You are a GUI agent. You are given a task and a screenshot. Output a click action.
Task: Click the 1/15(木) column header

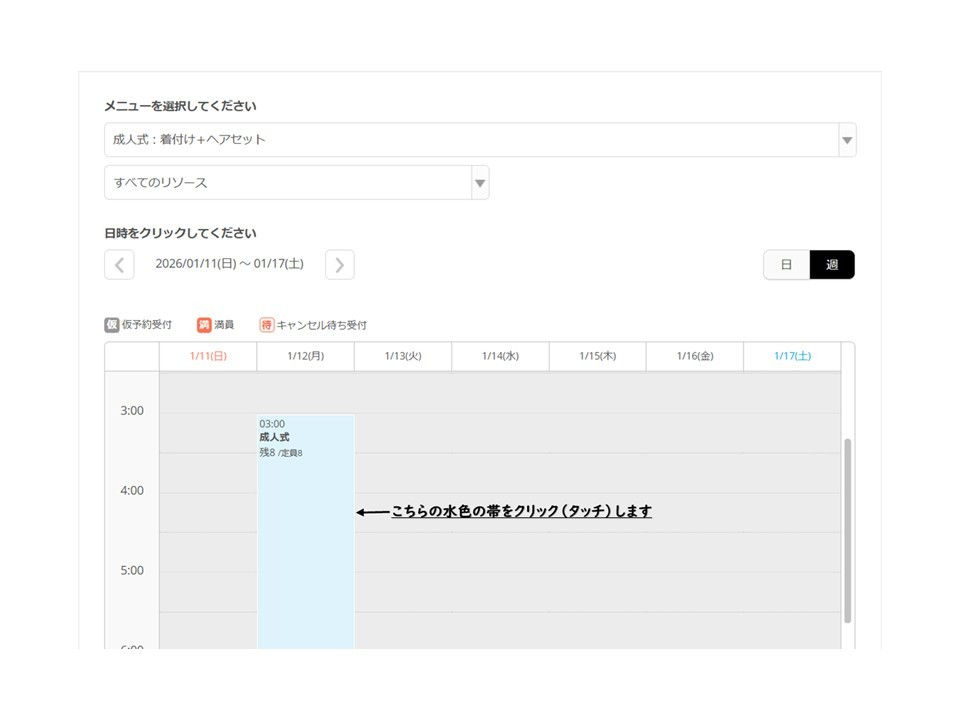[598, 356]
